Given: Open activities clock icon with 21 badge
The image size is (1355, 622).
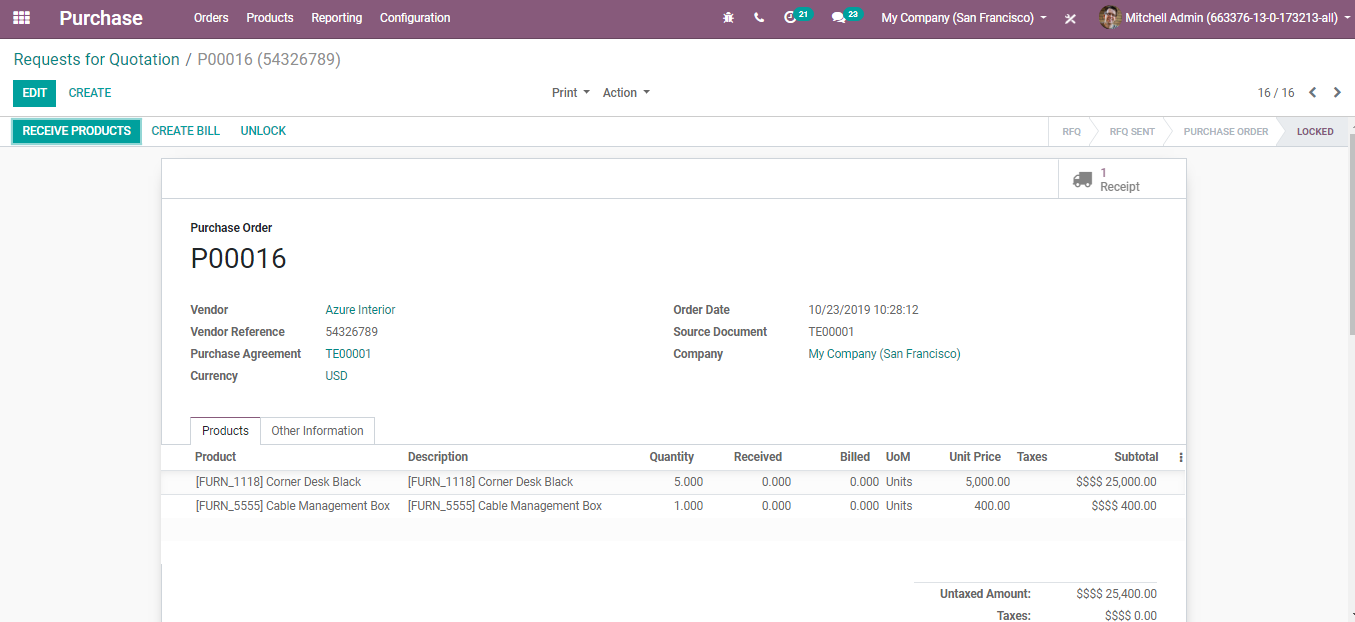Looking at the screenshot, I should pyautogui.click(x=797, y=17).
